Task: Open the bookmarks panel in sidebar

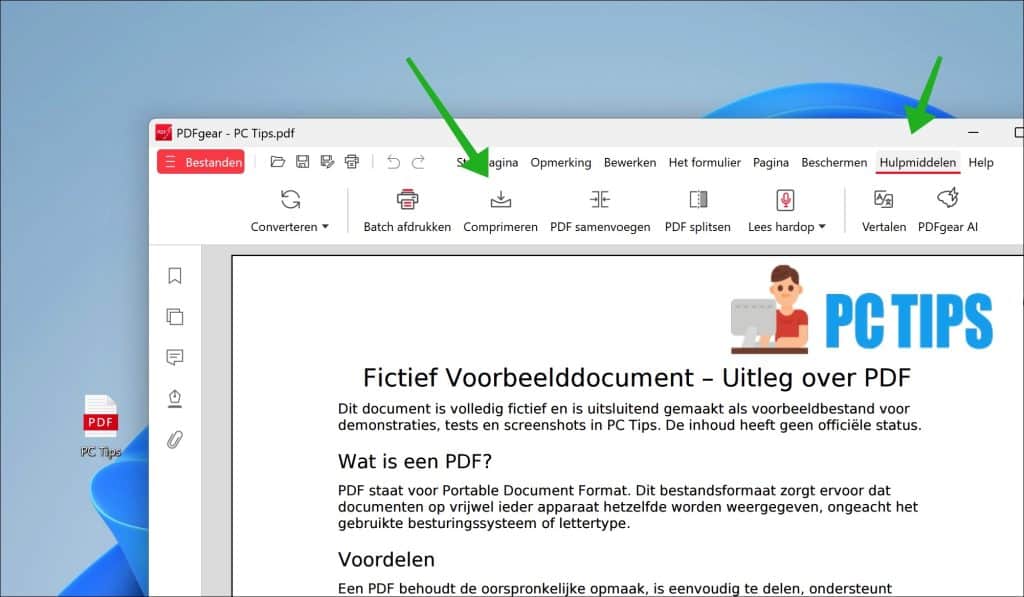Action: coord(174,276)
